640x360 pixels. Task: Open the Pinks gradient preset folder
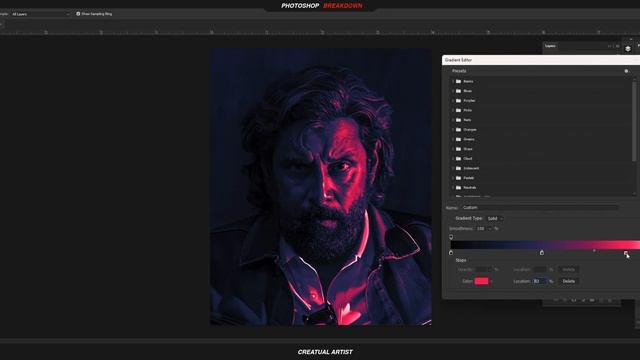pyautogui.click(x=458, y=110)
